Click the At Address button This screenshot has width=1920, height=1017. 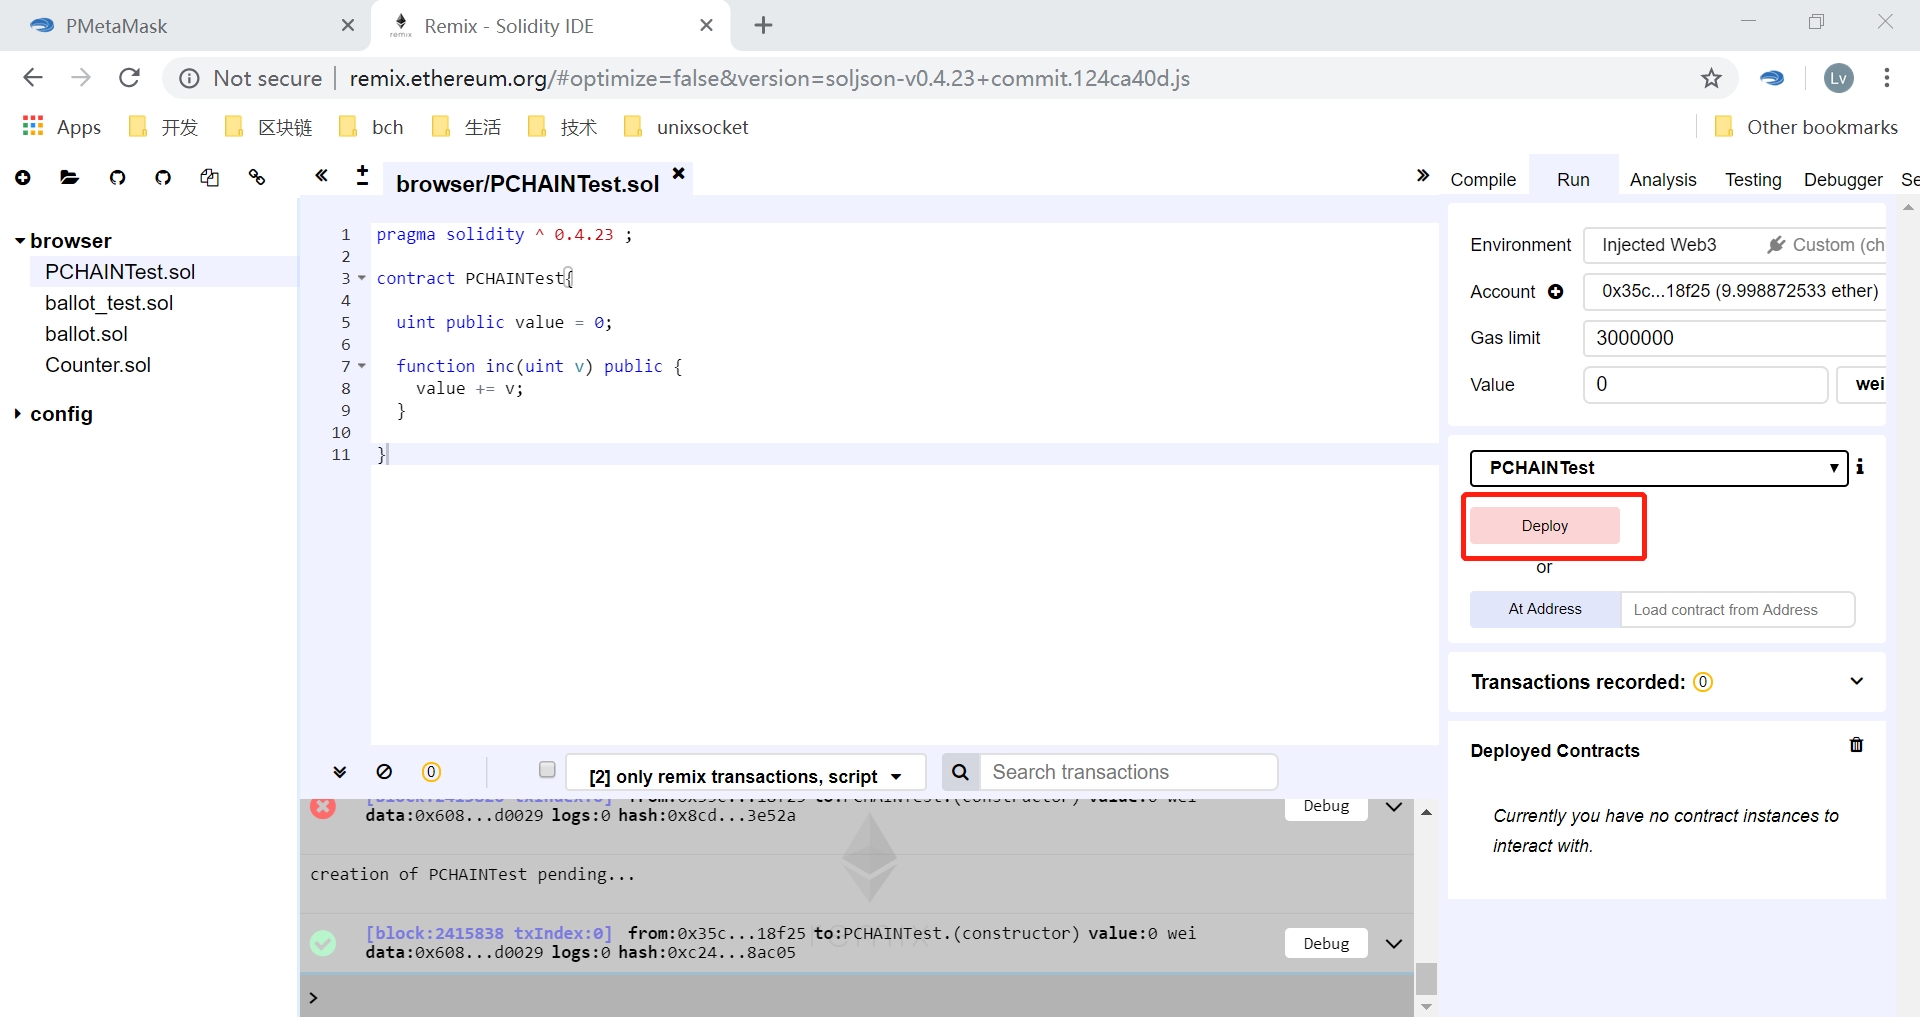point(1544,609)
